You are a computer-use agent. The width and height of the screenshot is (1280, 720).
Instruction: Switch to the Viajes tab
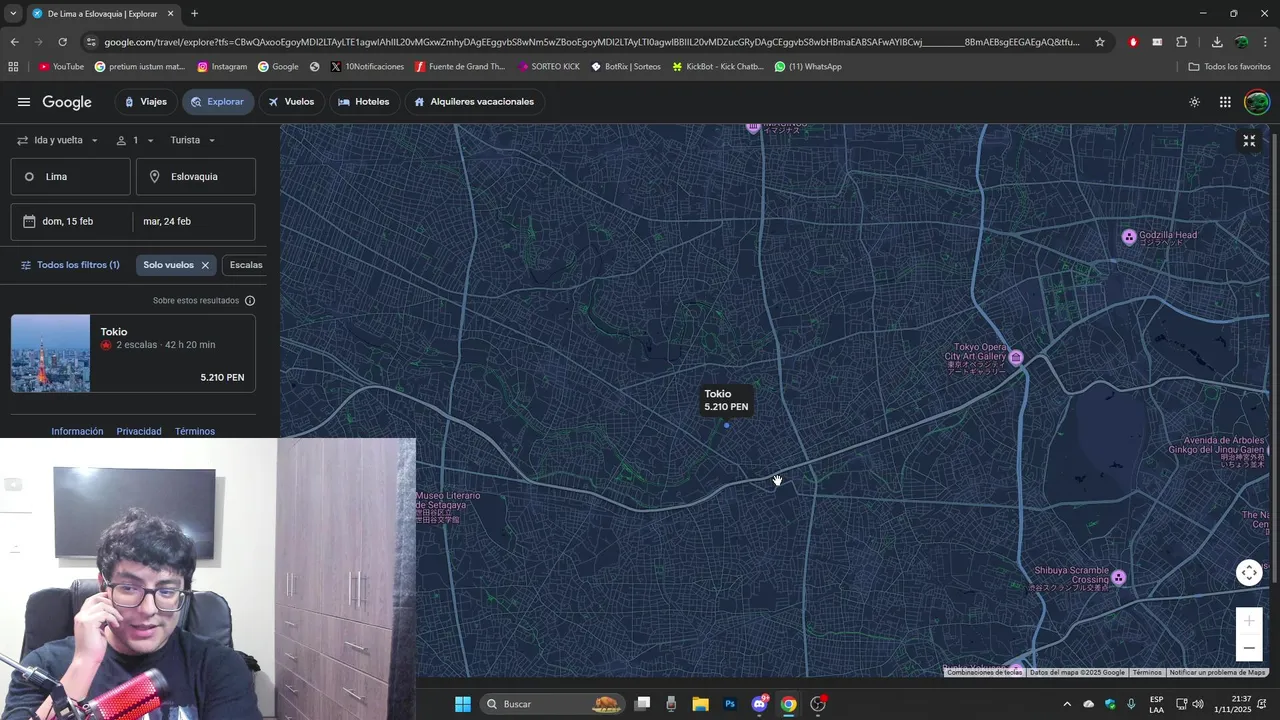[146, 102]
